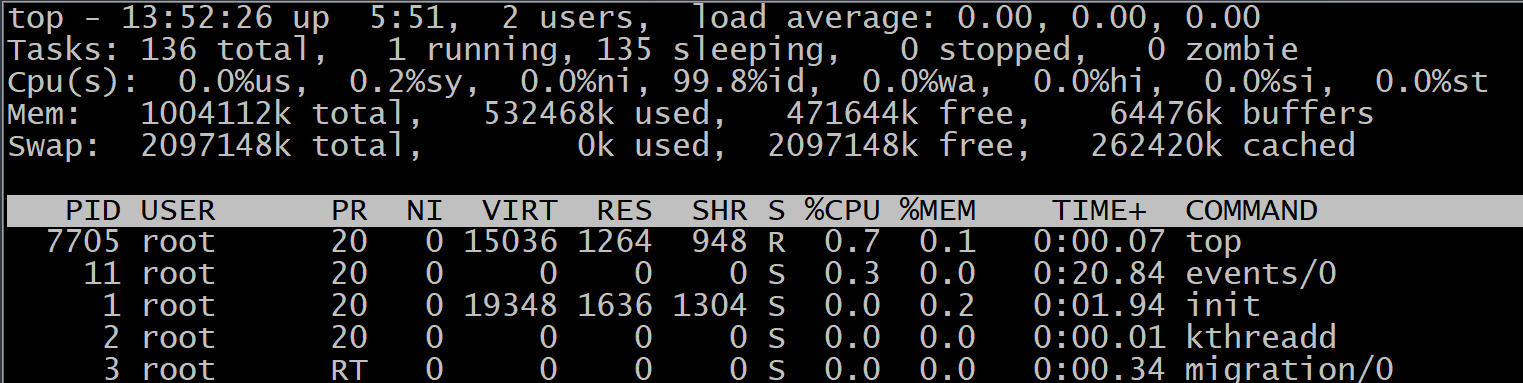Select the SHR column header
The width and height of the screenshot is (1523, 383).
click(x=720, y=210)
